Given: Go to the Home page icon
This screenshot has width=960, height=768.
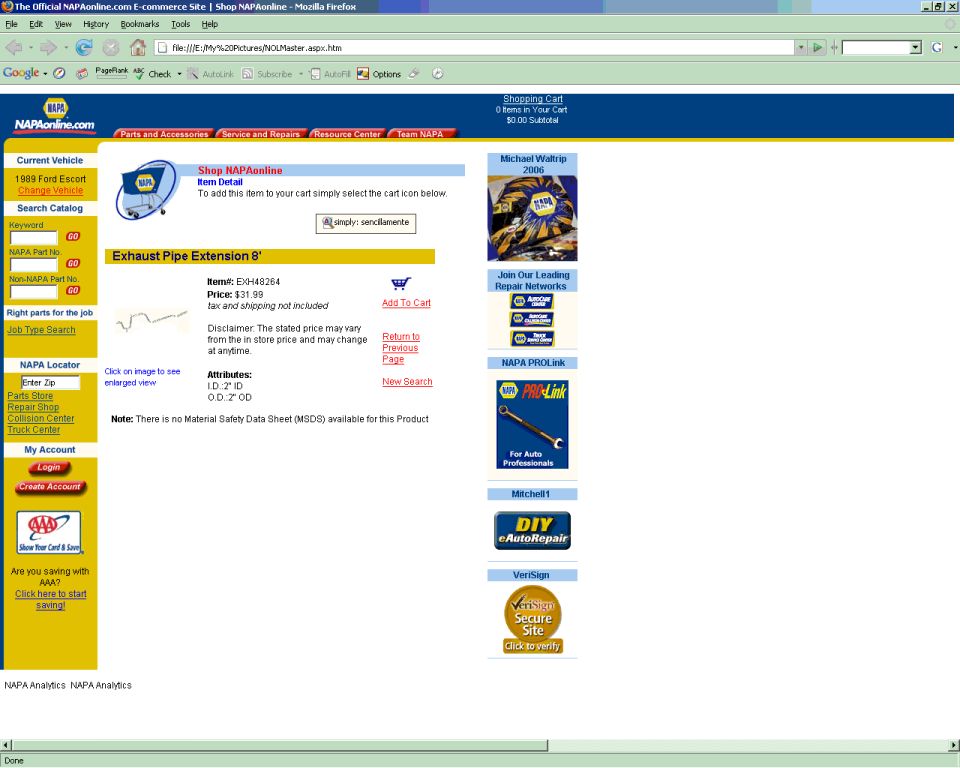Looking at the screenshot, I should point(138,47).
